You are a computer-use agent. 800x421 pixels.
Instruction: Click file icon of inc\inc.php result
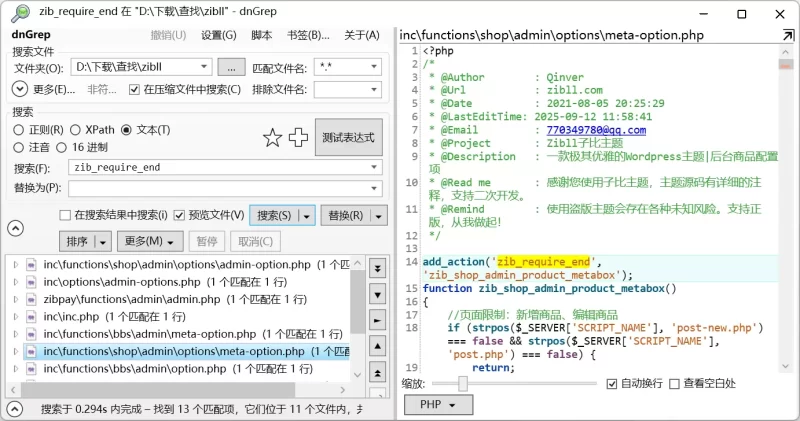(x=32, y=317)
